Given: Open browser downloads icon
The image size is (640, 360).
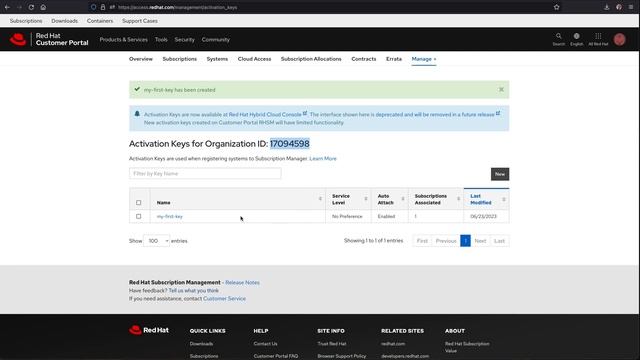Looking at the screenshot, I should [607, 7].
